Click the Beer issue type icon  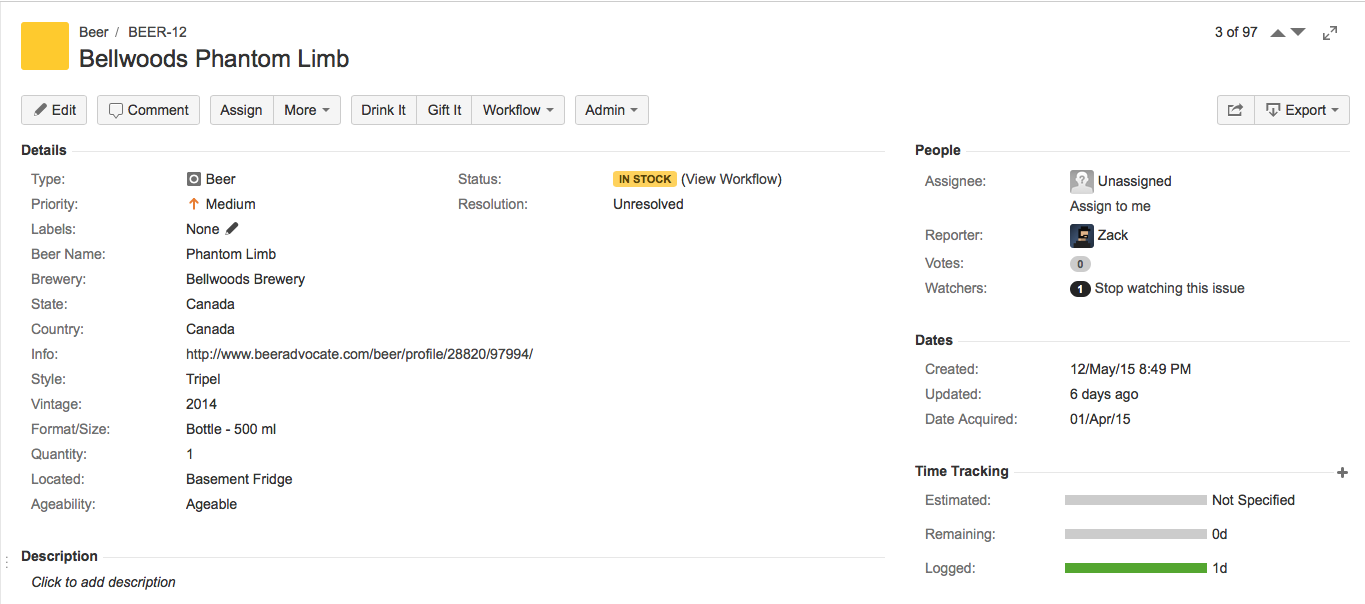(194, 180)
